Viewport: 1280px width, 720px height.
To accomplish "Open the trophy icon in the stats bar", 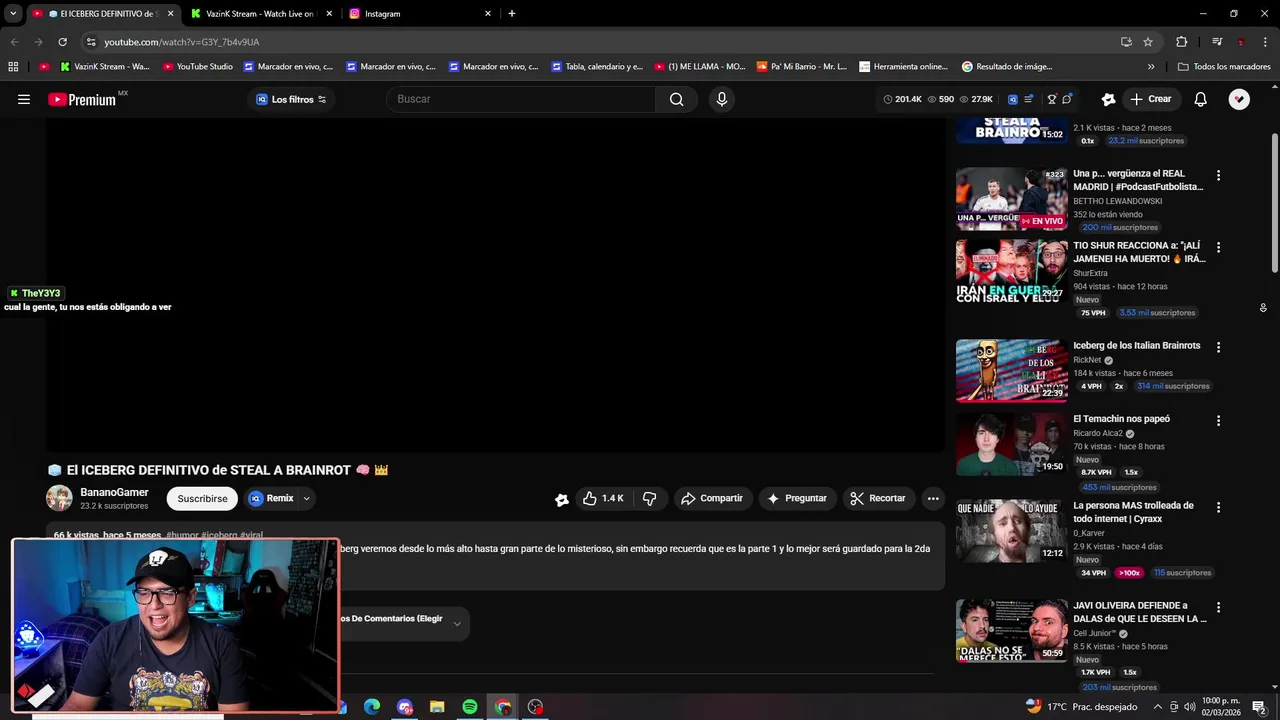I will [1052, 99].
